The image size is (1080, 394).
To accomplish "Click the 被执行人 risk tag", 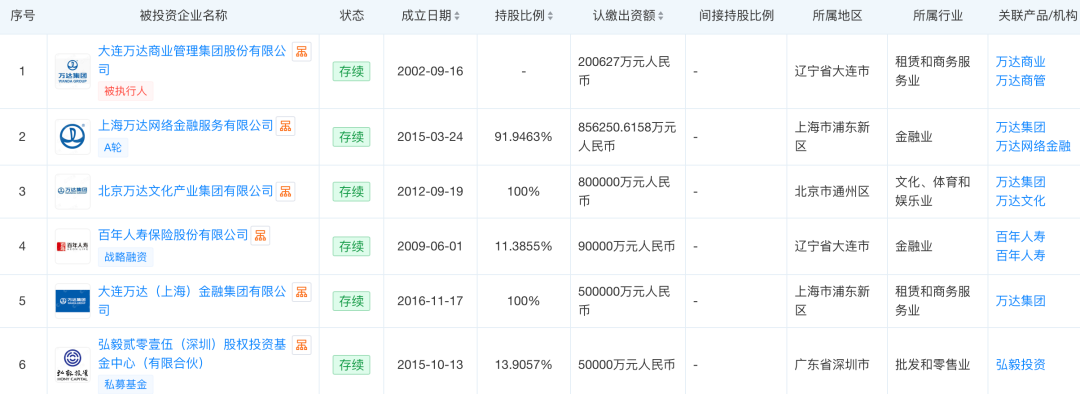I will 125,90.
